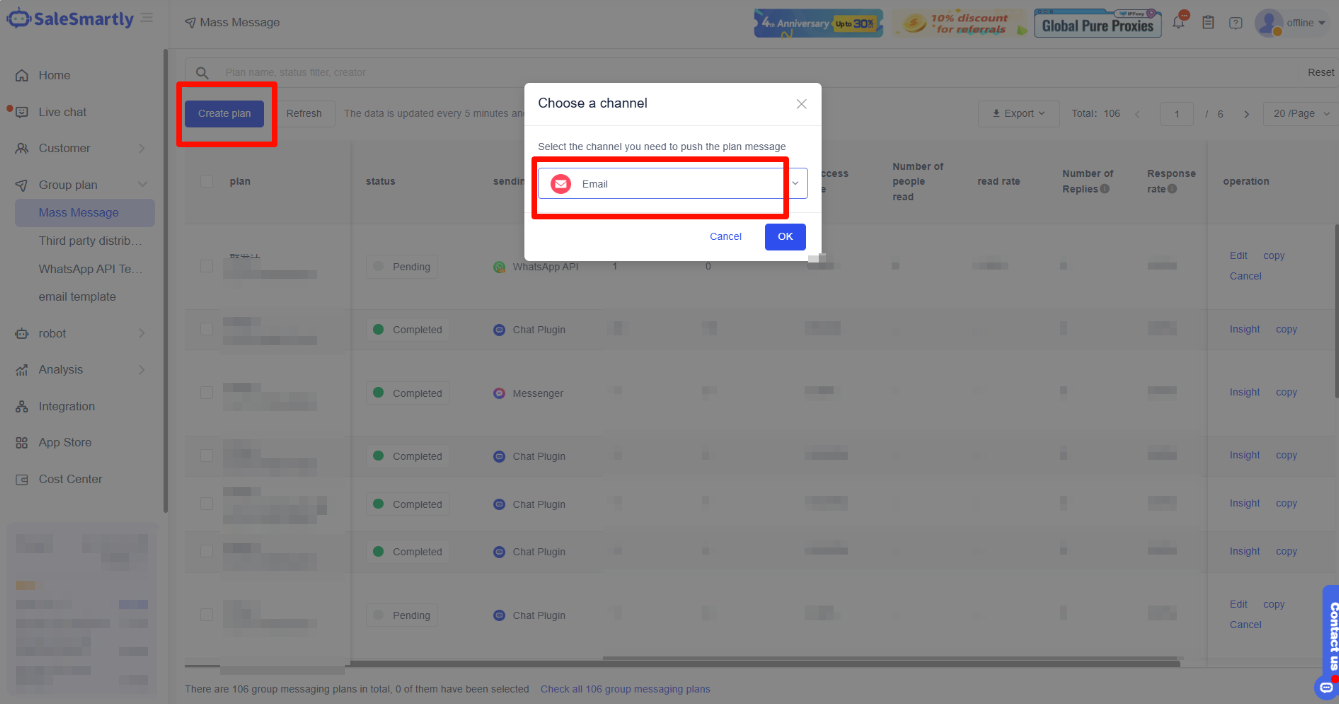
Task: Close the Choose a channel dialog
Action: click(801, 104)
